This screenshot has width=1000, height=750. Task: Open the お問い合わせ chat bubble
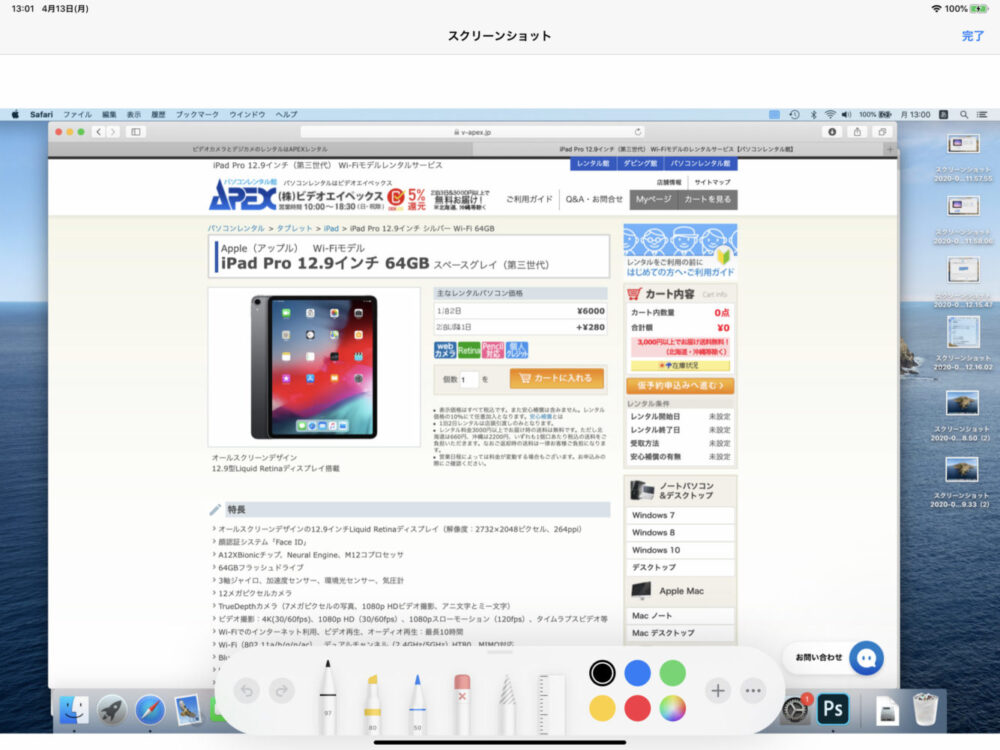coord(866,658)
